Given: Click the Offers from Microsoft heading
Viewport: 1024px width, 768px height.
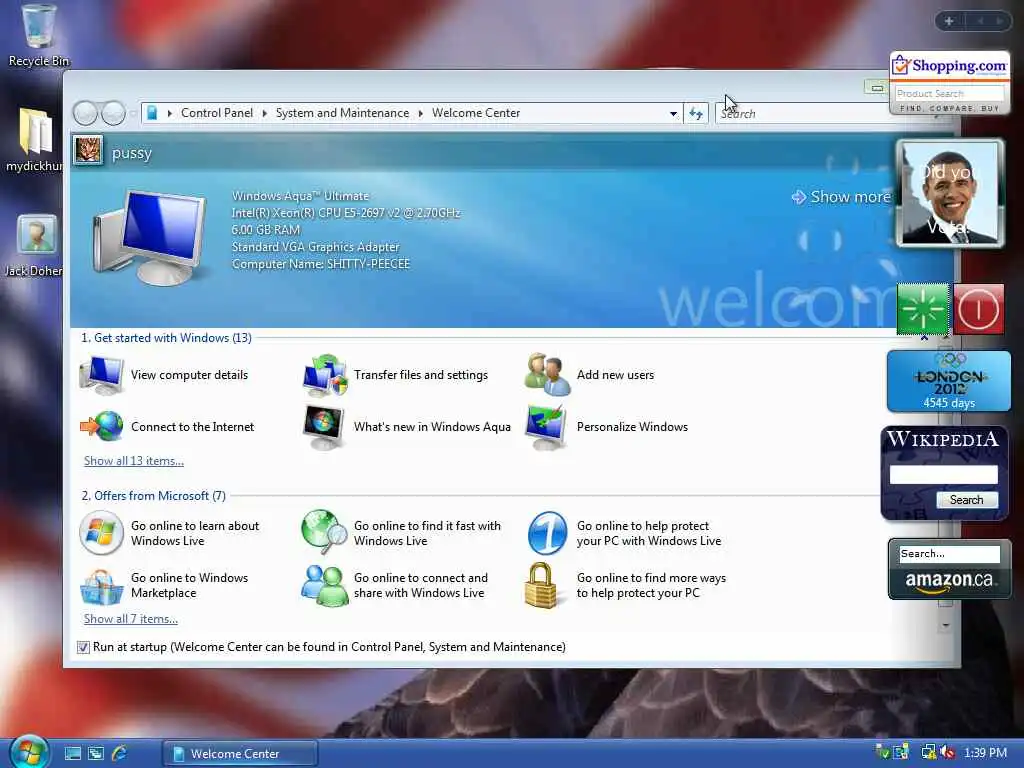Looking at the screenshot, I should coord(153,496).
